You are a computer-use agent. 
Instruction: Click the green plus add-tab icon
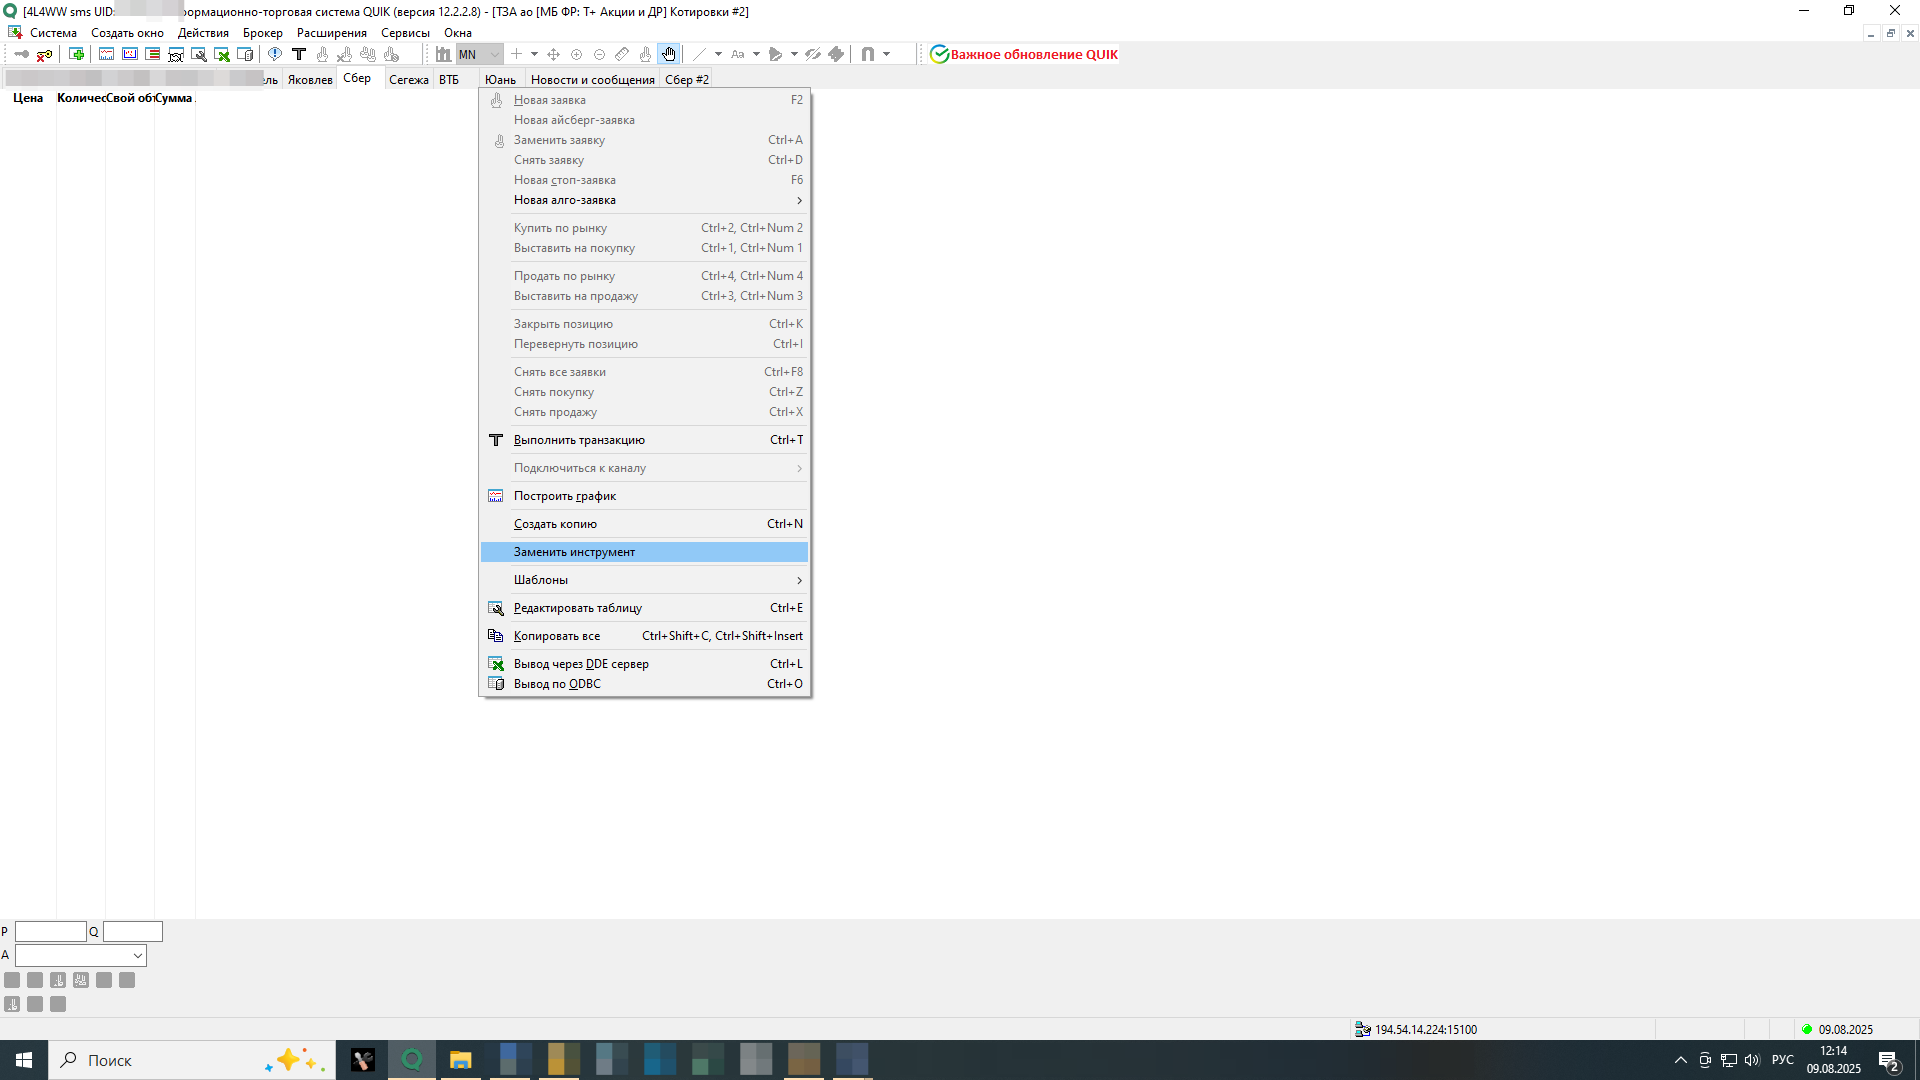[77, 54]
